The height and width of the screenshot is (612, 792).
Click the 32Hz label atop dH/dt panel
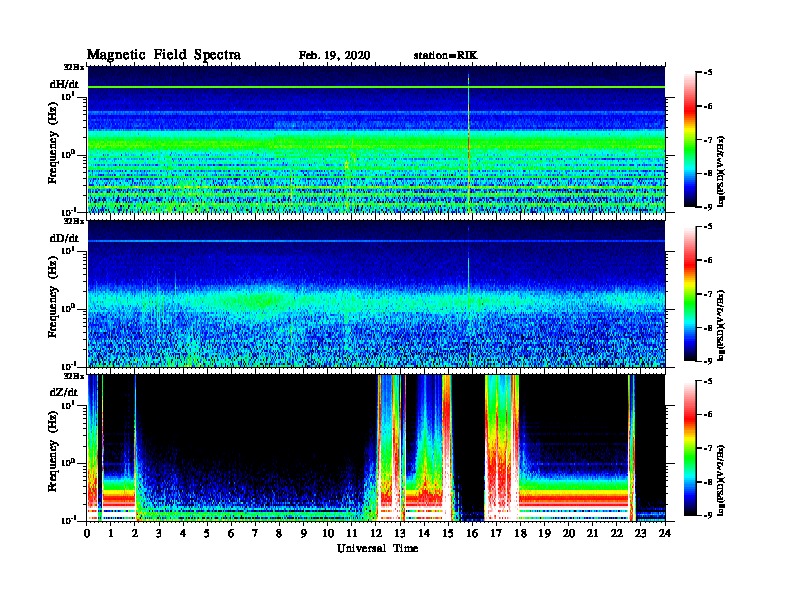click(x=74, y=67)
